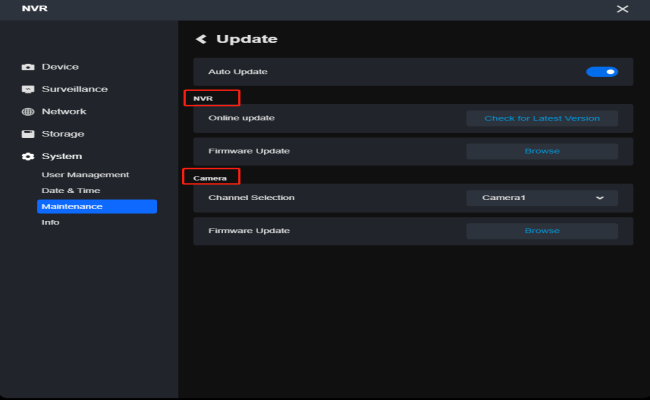Select Network in the sidebar
This screenshot has height=400, width=650.
pyautogui.click(x=64, y=112)
